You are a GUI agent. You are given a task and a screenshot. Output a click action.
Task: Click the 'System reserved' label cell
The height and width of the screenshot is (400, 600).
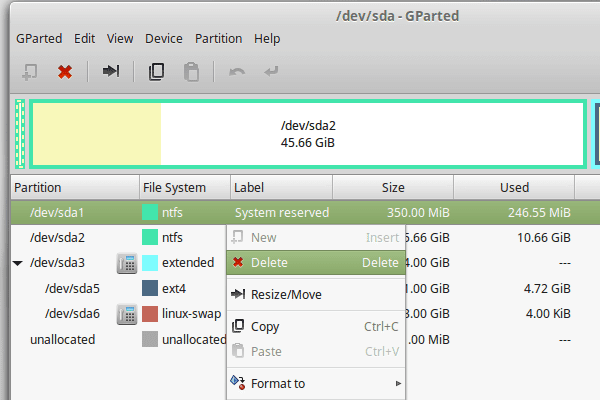click(282, 213)
